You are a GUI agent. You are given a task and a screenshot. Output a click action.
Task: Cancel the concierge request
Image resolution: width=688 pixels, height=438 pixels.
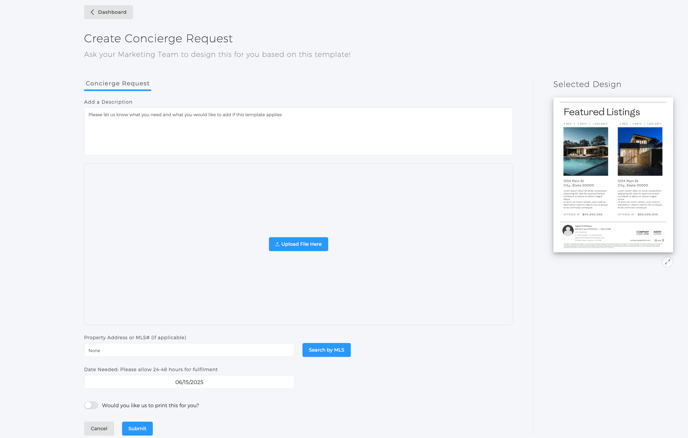click(x=99, y=428)
